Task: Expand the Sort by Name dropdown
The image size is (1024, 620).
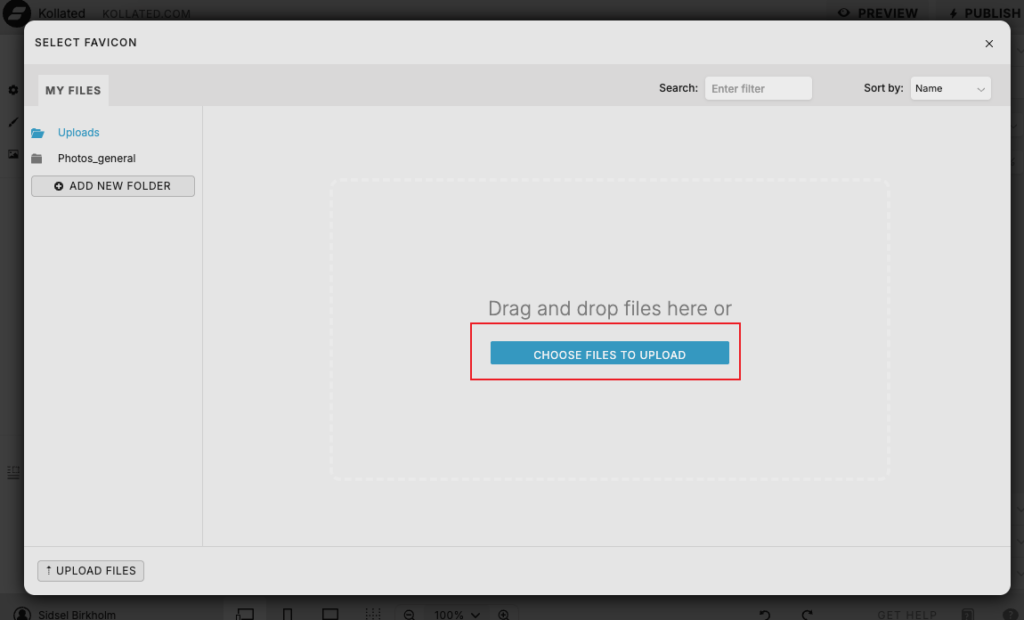Action: [950, 89]
